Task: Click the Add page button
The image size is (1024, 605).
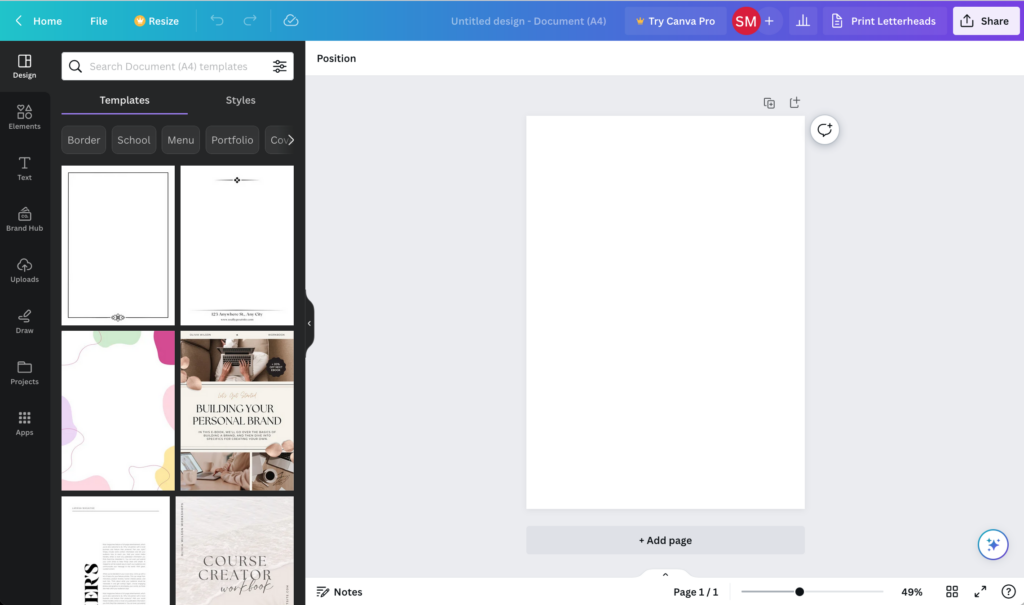Action: [665, 540]
